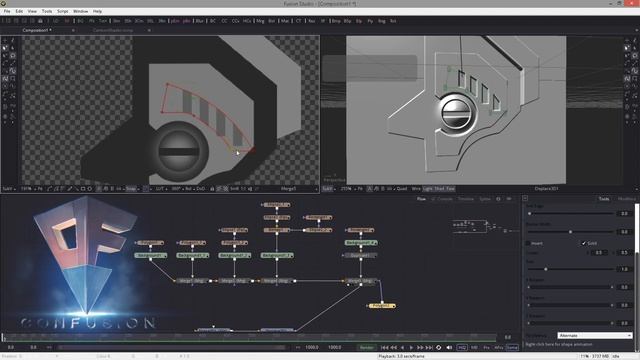Adjust the Size slider

point(571,269)
